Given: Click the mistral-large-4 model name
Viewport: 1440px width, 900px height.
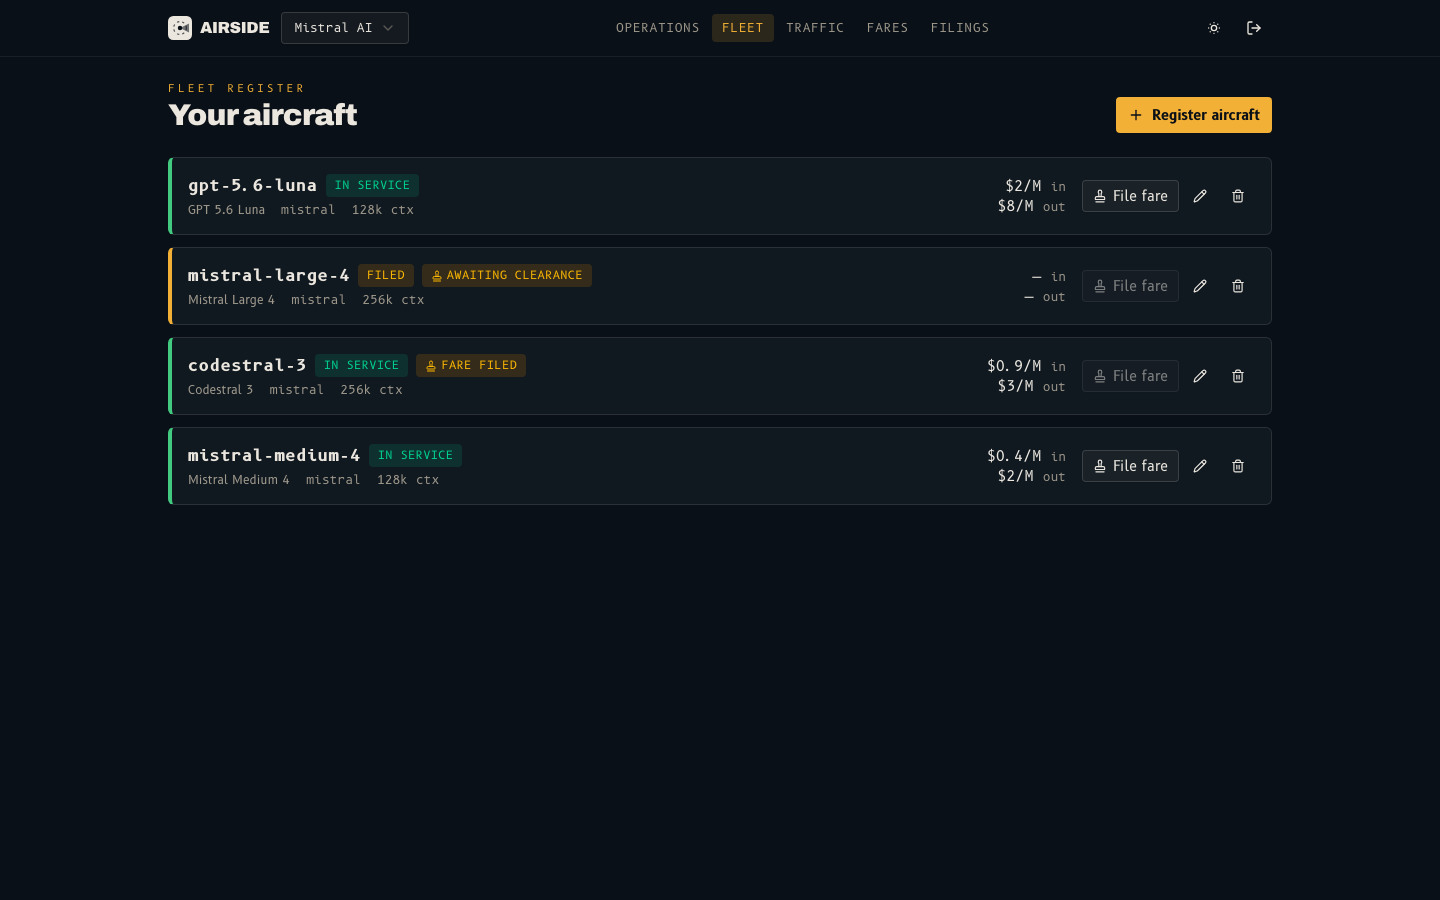Looking at the screenshot, I should pyautogui.click(x=269, y=275).
